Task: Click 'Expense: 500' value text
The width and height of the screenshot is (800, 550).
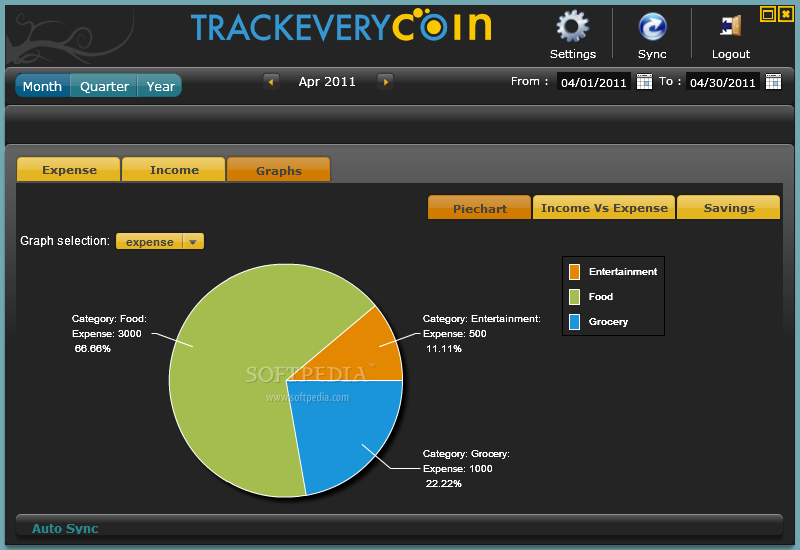Action: (455, 334)
